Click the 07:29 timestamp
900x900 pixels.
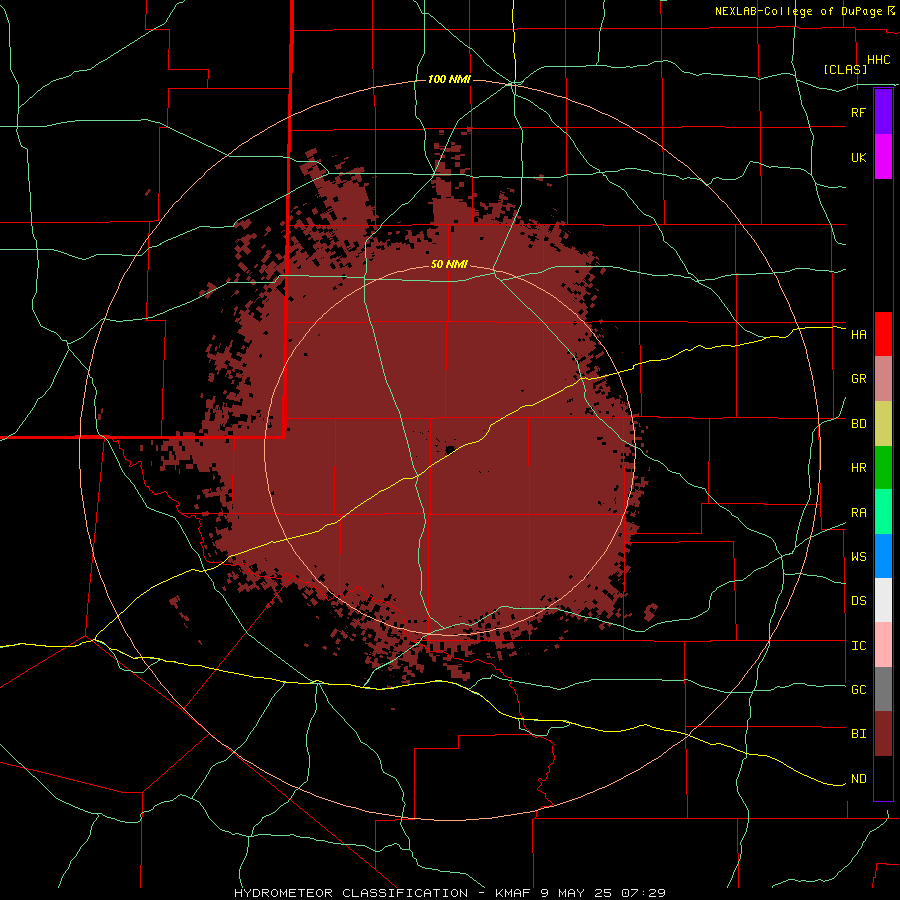(643, 893)
